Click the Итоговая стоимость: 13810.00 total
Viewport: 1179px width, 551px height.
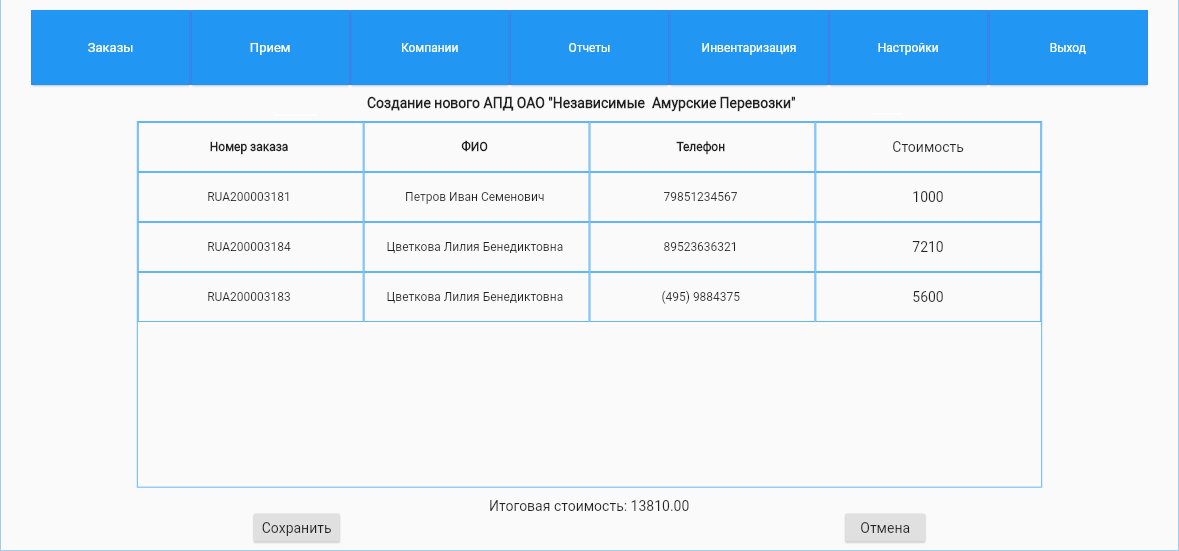[x=589, y=506]
